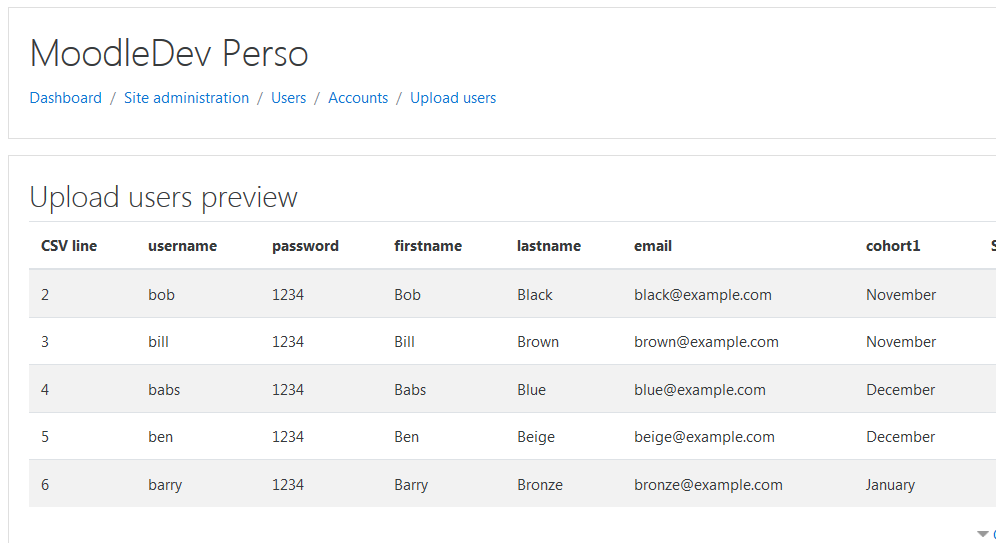
Task: Select email black@example.com
Action: [703, 295]
